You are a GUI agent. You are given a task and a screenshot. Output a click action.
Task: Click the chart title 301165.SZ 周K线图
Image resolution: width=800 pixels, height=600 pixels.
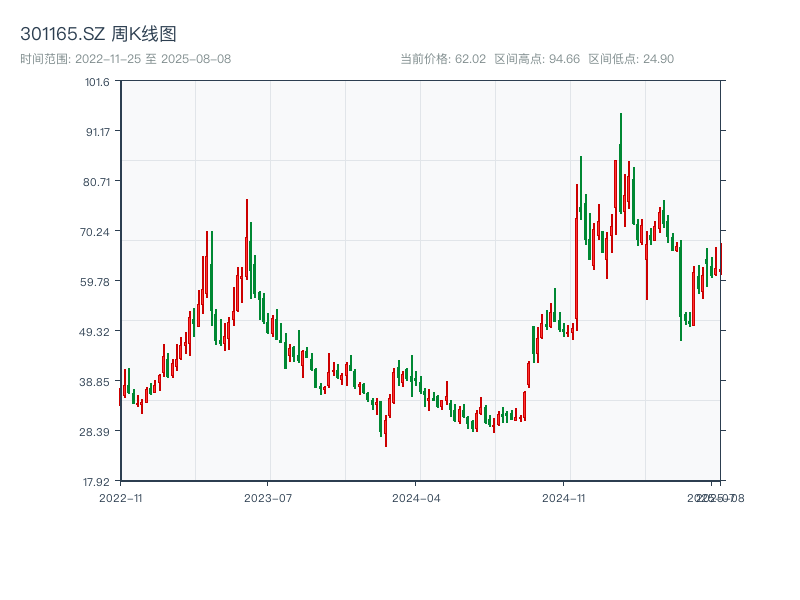pyautogui.click(x=98, y=34)
